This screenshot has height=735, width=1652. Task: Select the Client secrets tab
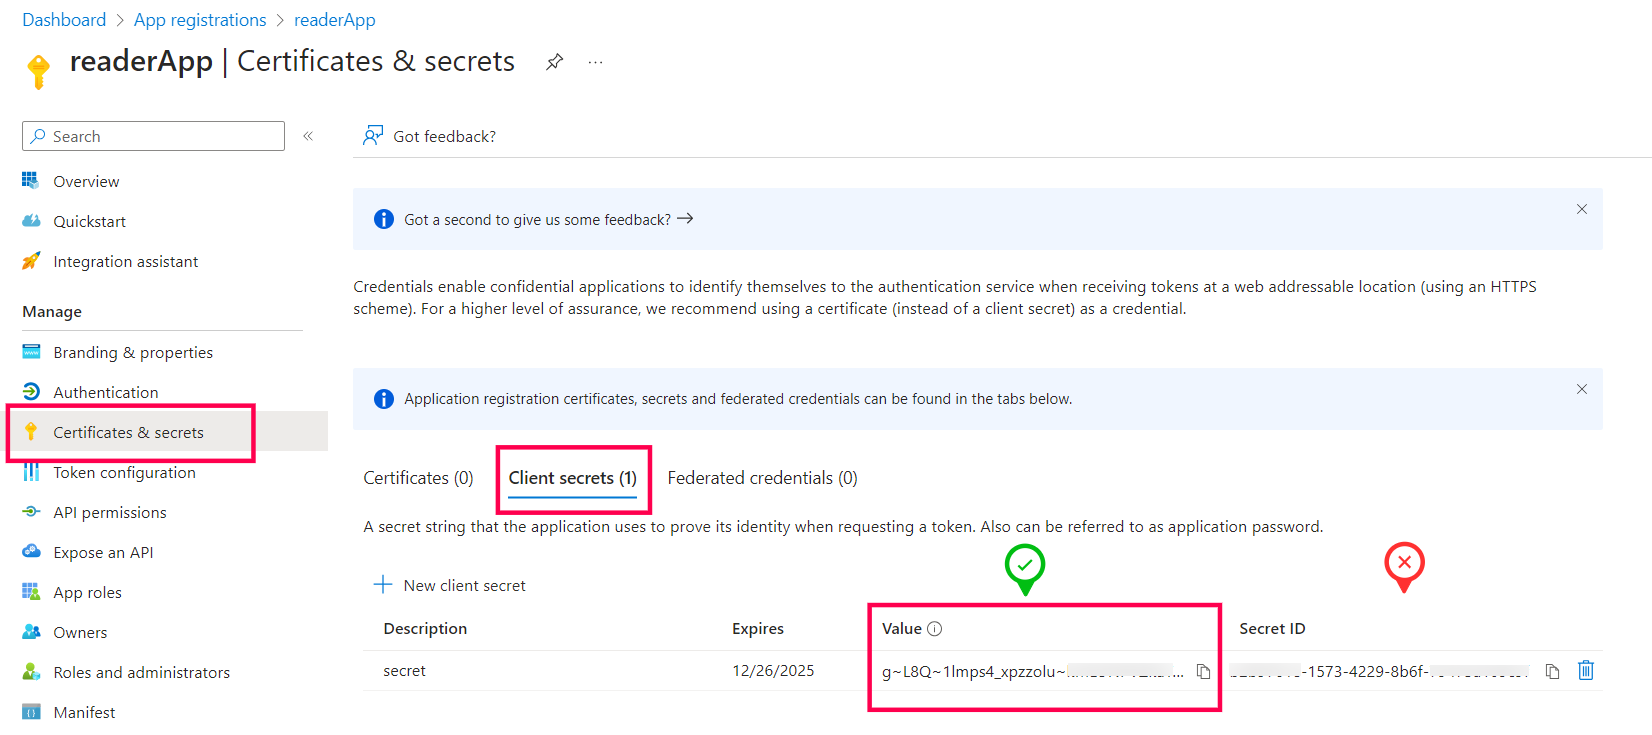pyautogui.click(x=572, y=478)
